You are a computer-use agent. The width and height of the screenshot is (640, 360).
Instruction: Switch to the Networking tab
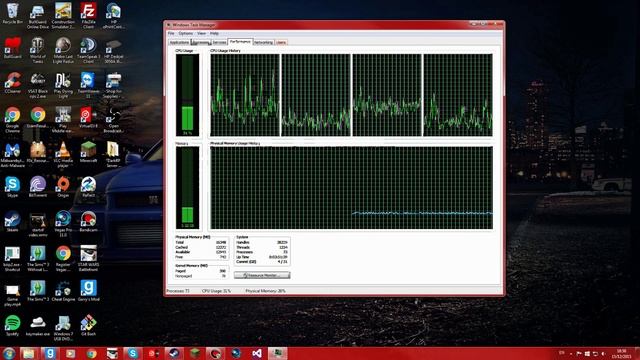(x=263, y=42)
